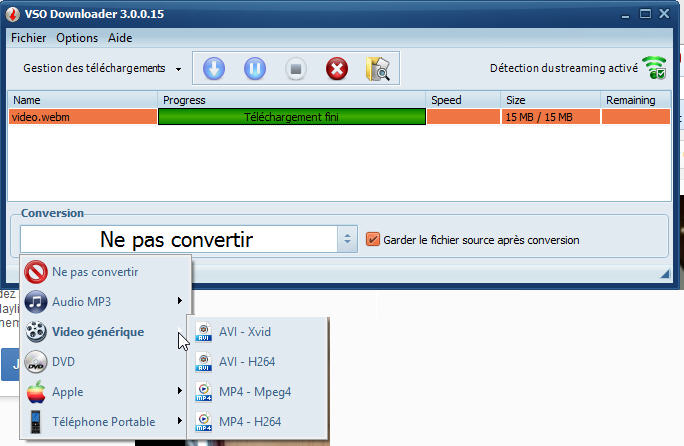
Task: Click the rainbow Apple logo icon
Action: (x=36, y=391)
